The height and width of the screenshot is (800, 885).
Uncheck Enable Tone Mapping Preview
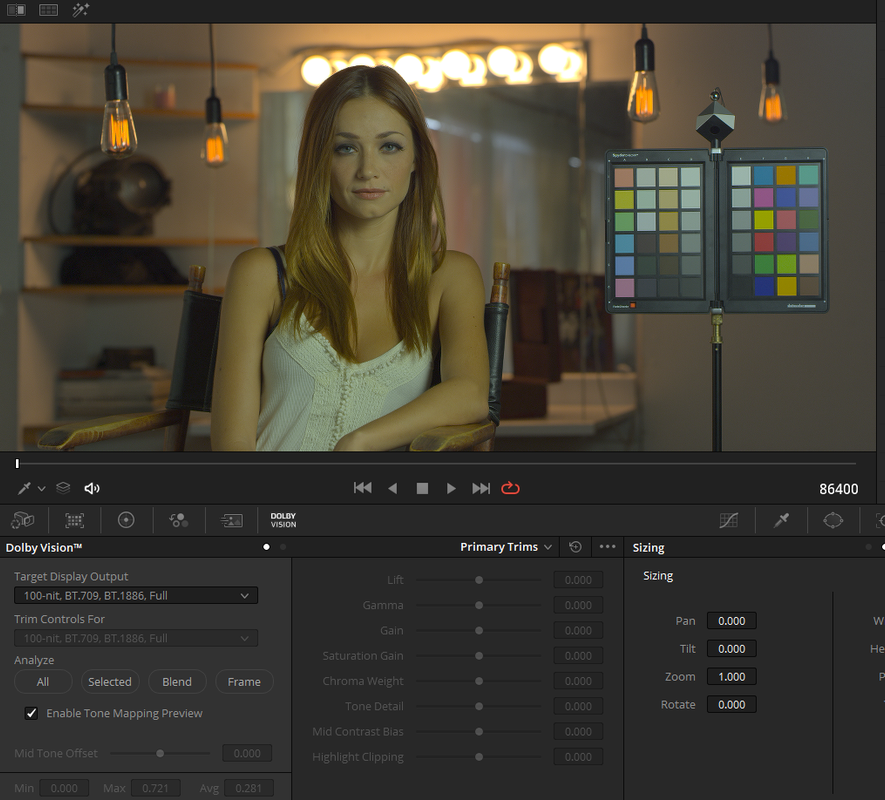click(32, 714)
